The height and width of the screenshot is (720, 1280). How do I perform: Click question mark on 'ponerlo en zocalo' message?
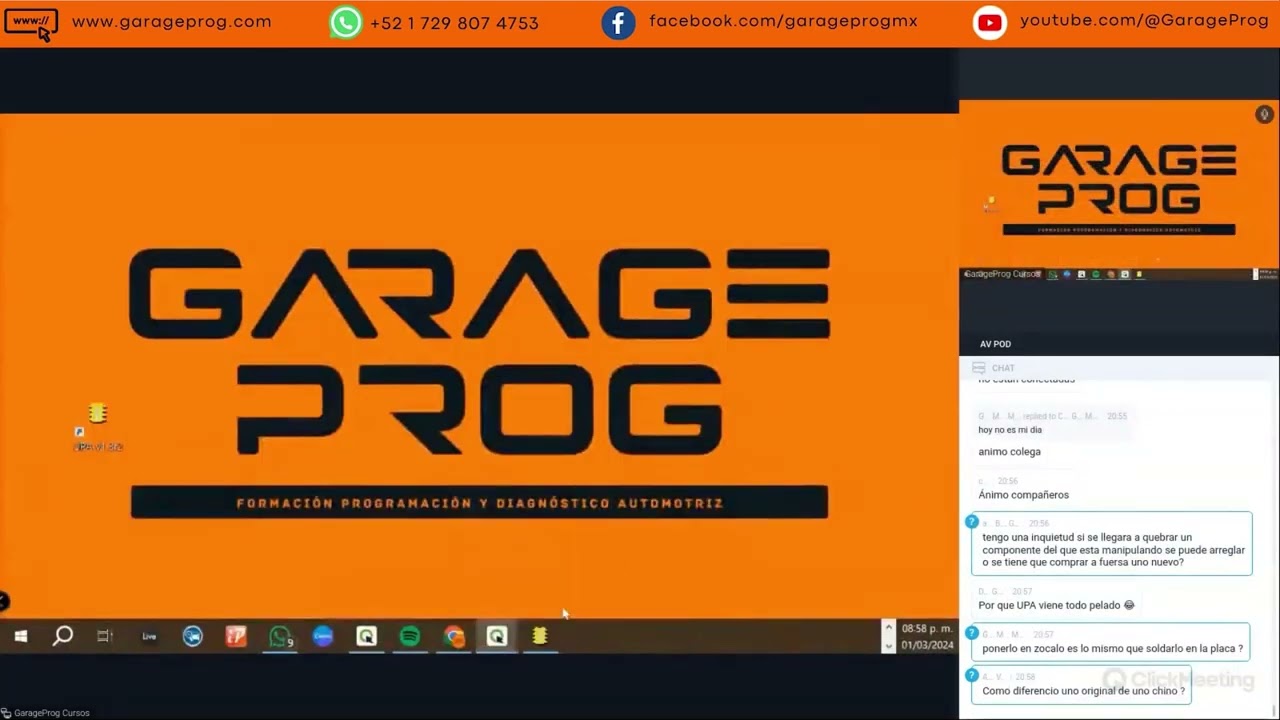[971, 633]
